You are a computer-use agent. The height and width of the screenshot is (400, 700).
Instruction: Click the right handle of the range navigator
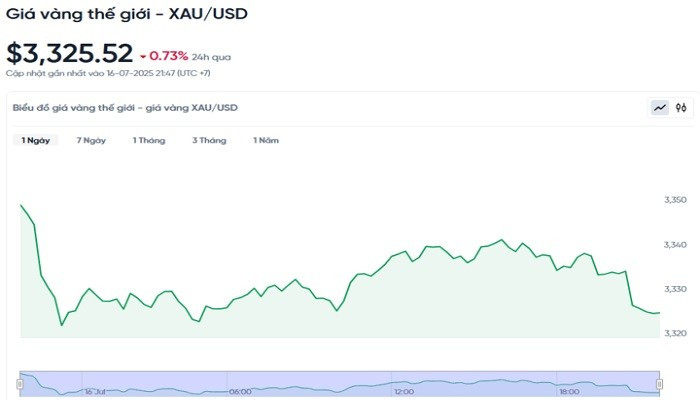pyautogui.click(x=660, y=383)
